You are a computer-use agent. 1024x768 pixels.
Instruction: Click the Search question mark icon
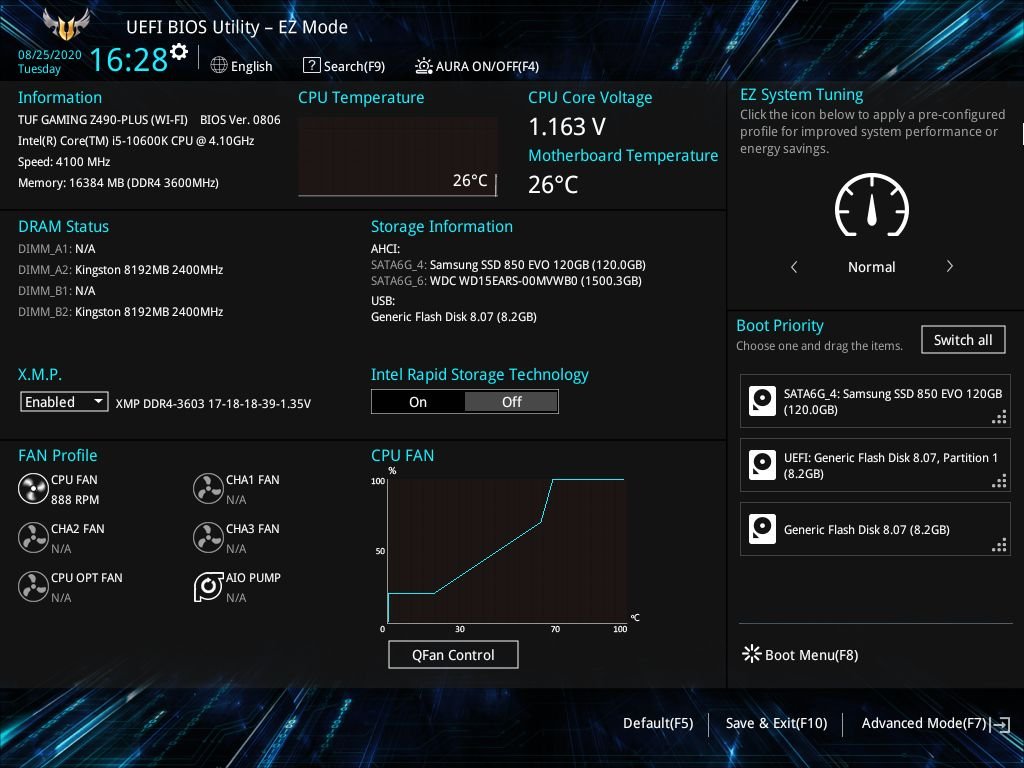pyautogui.click(x=312, y=65)
